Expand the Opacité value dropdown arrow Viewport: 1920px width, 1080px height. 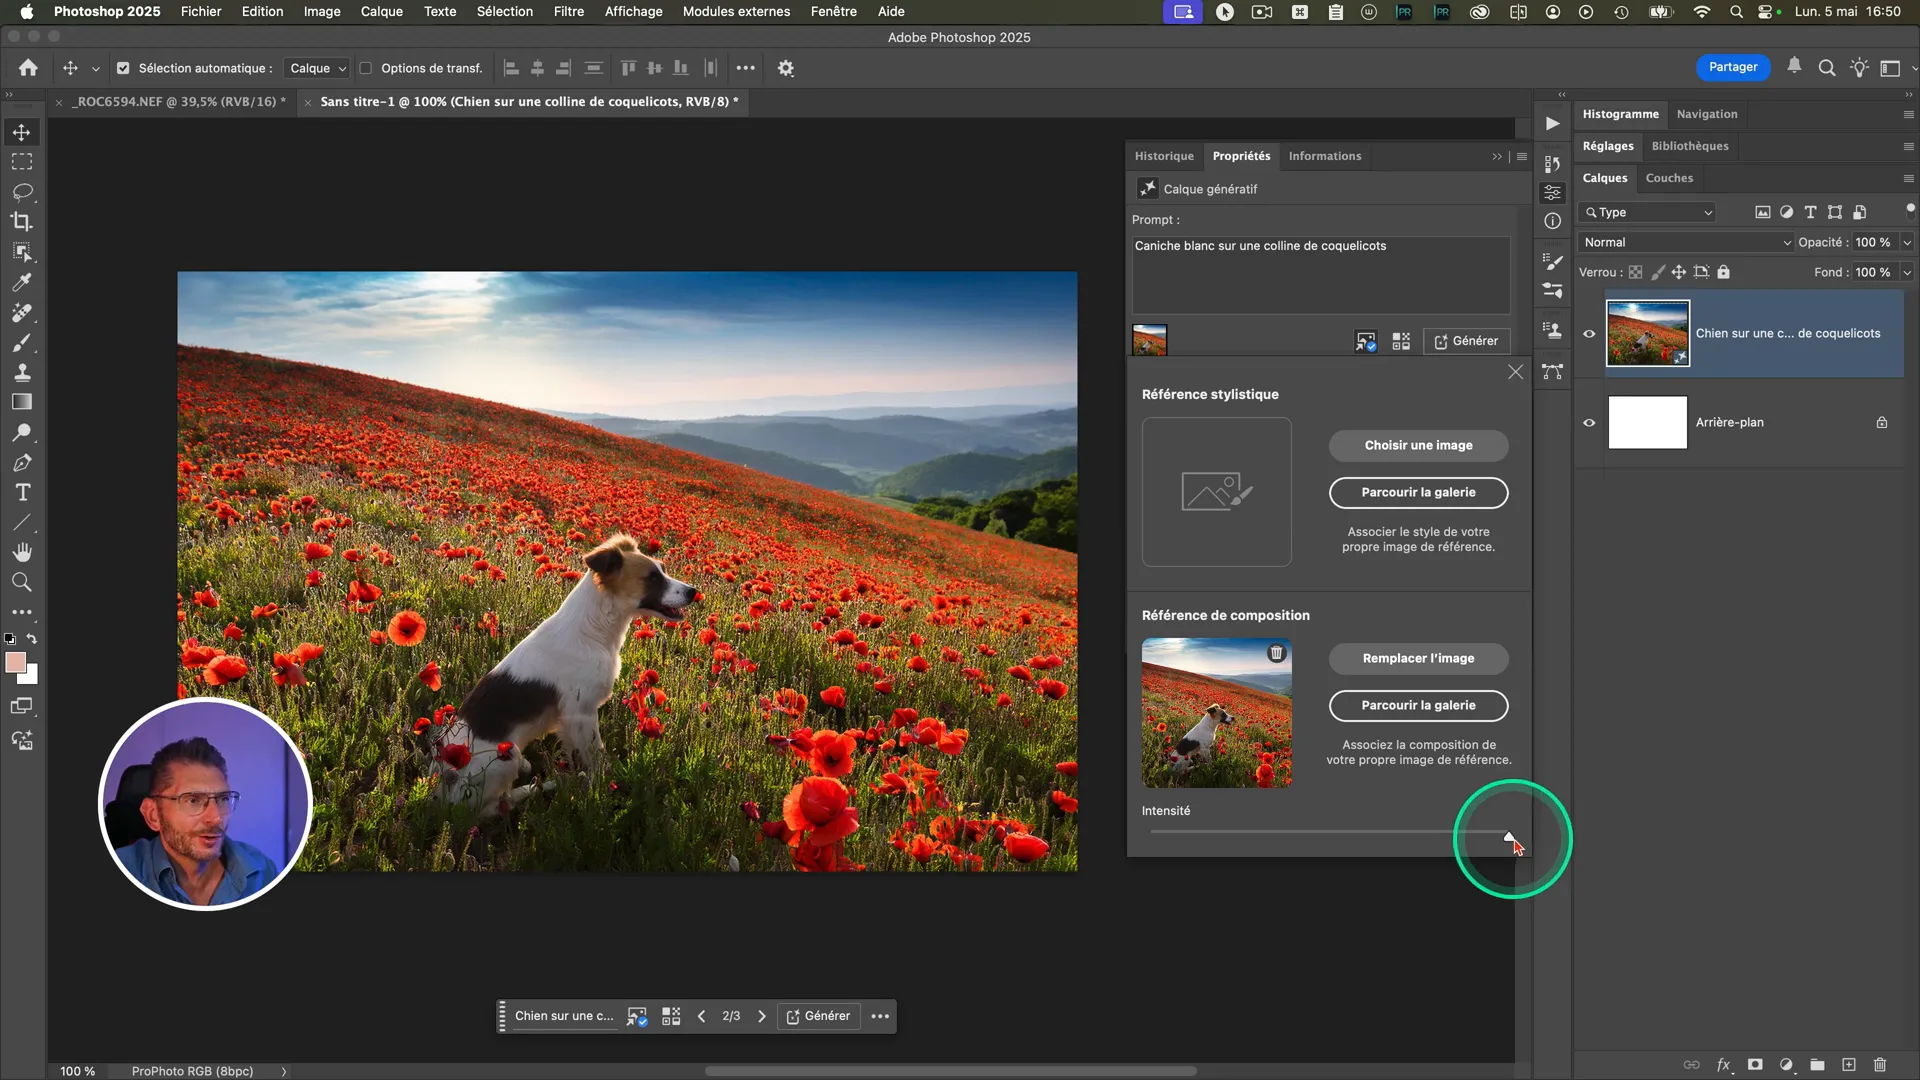1906,242
